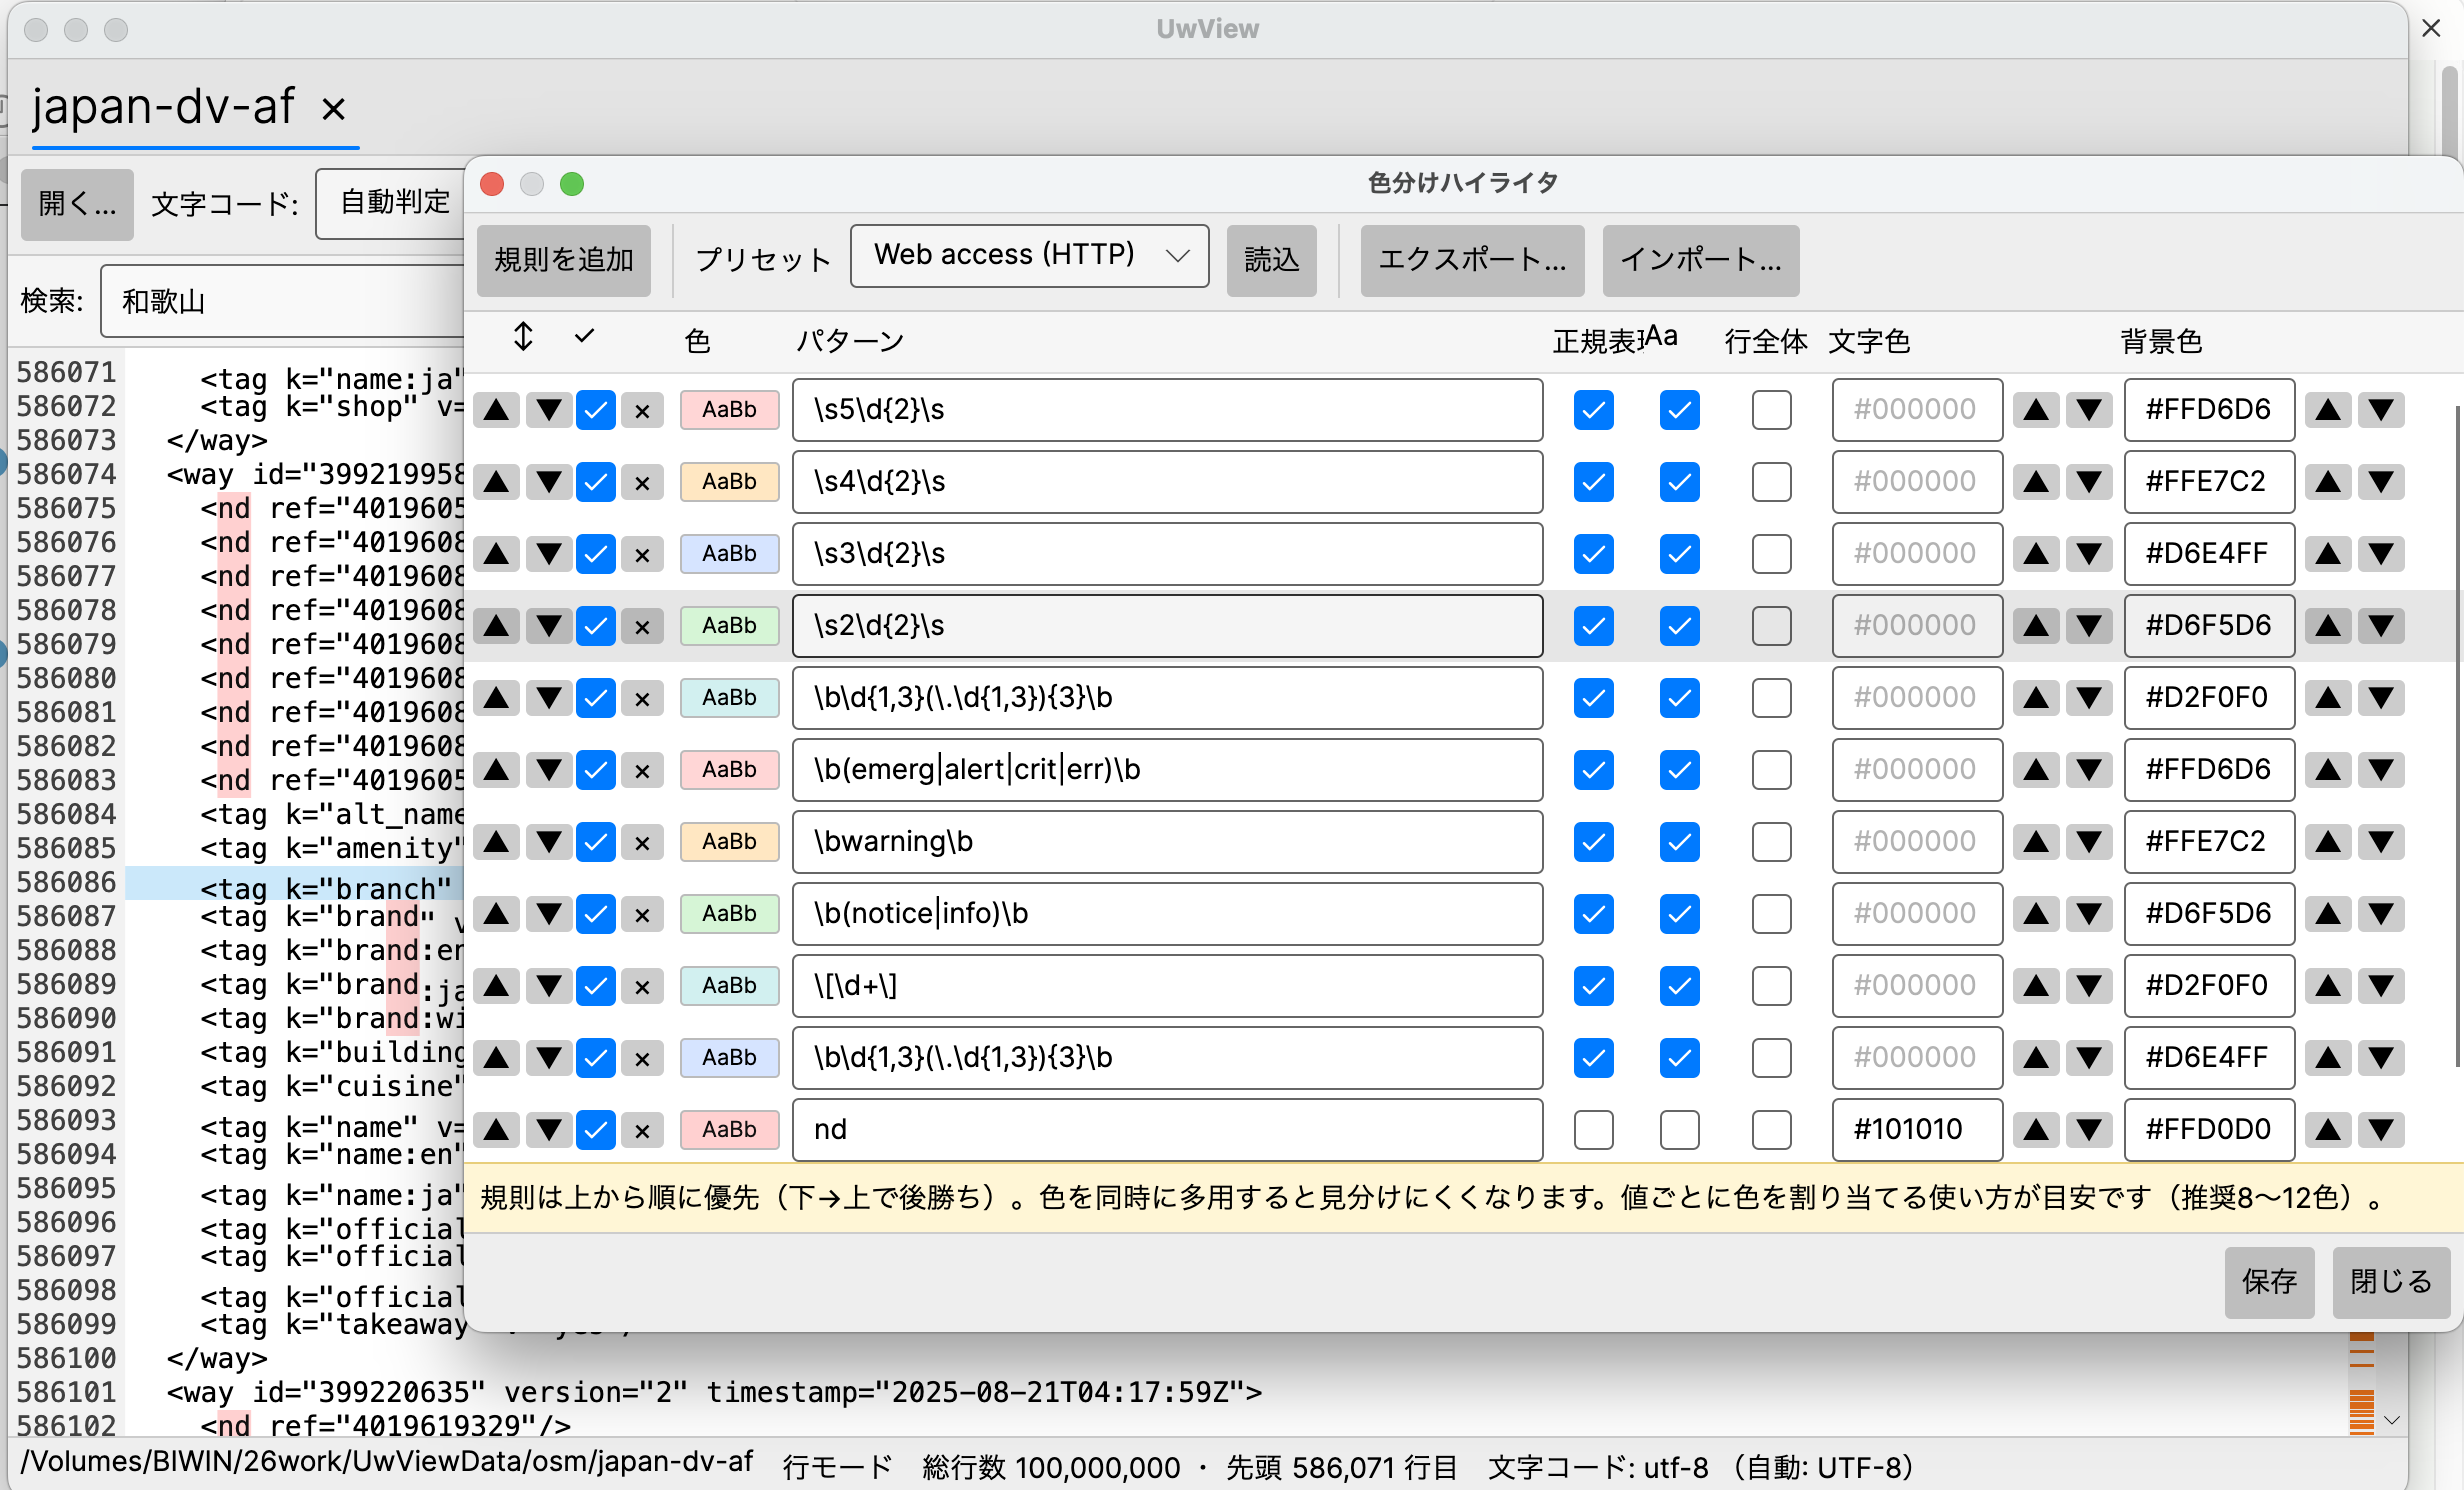The height and width of the screenshot is (1490, 2464).
Task: Move the \s5\d{2}\s rule up
Action: 496,410
